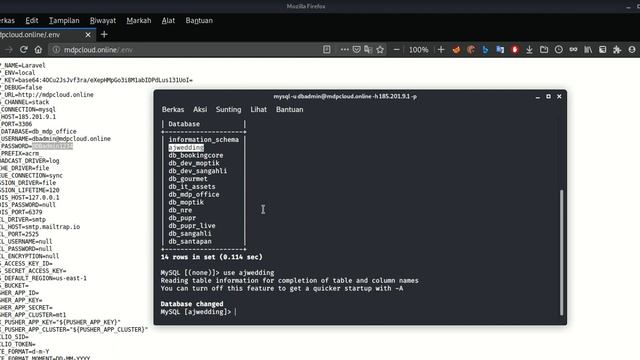Click the site info icon in address bar

[x=56, y=50]
